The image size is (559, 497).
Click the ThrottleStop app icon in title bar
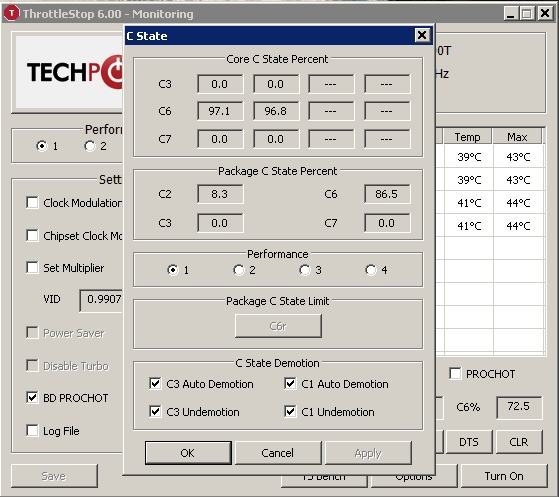pos(12,13)
